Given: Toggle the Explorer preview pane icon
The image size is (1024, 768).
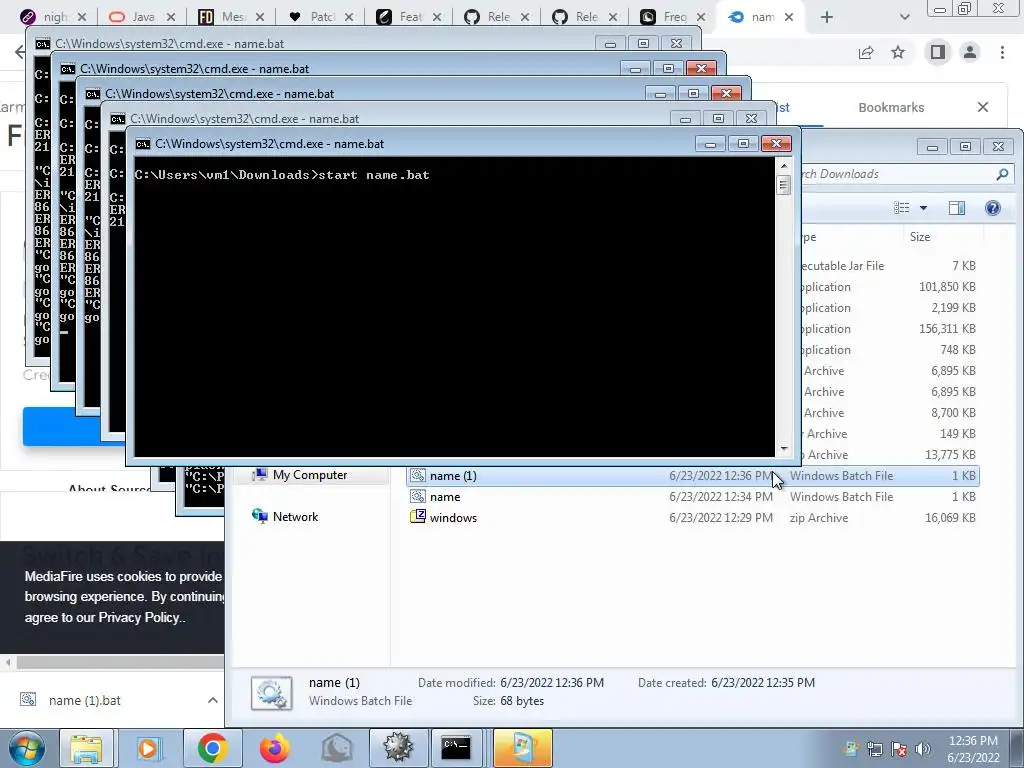Looking at the screenshot, I should coord(957,208).
